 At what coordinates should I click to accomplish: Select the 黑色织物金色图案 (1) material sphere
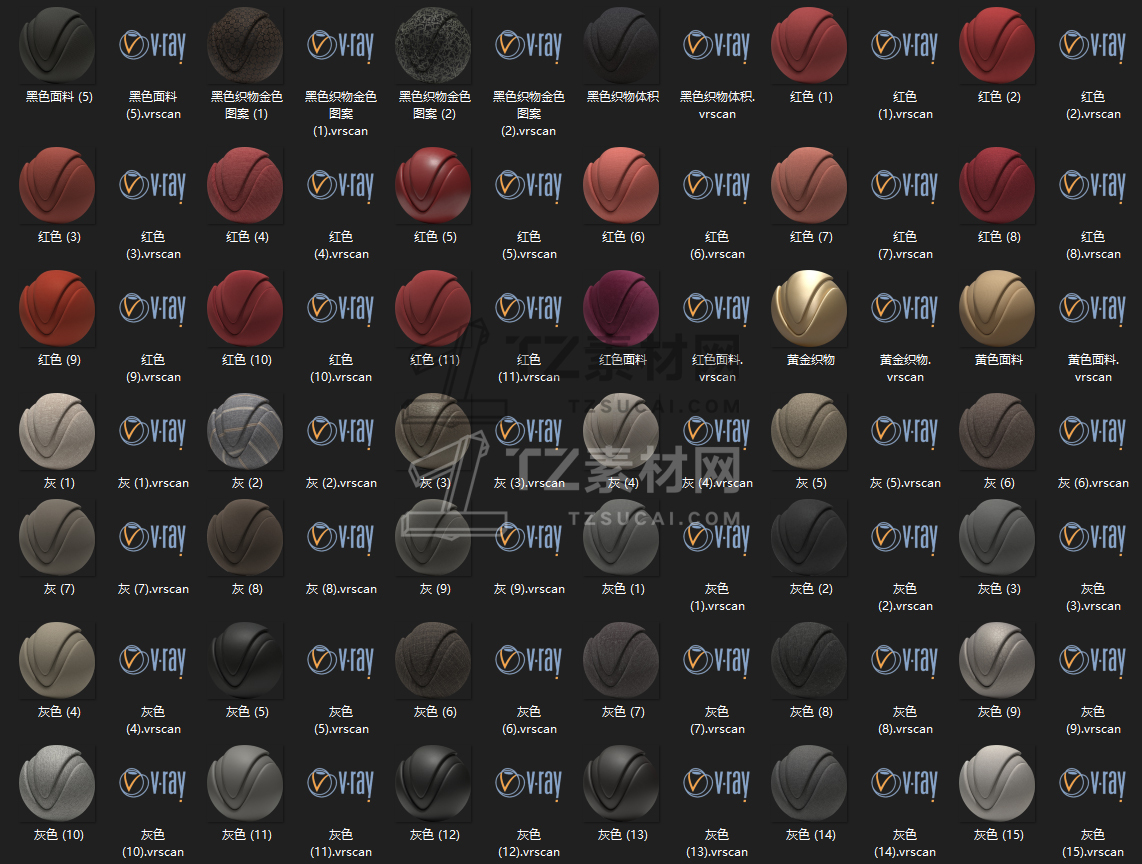click(245, 45)
